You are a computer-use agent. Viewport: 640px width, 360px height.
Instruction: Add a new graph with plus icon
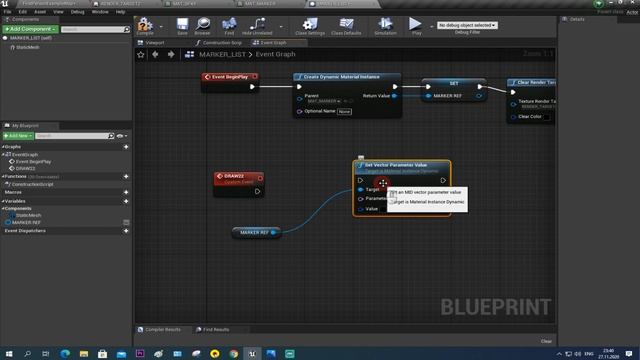point(126,147)
